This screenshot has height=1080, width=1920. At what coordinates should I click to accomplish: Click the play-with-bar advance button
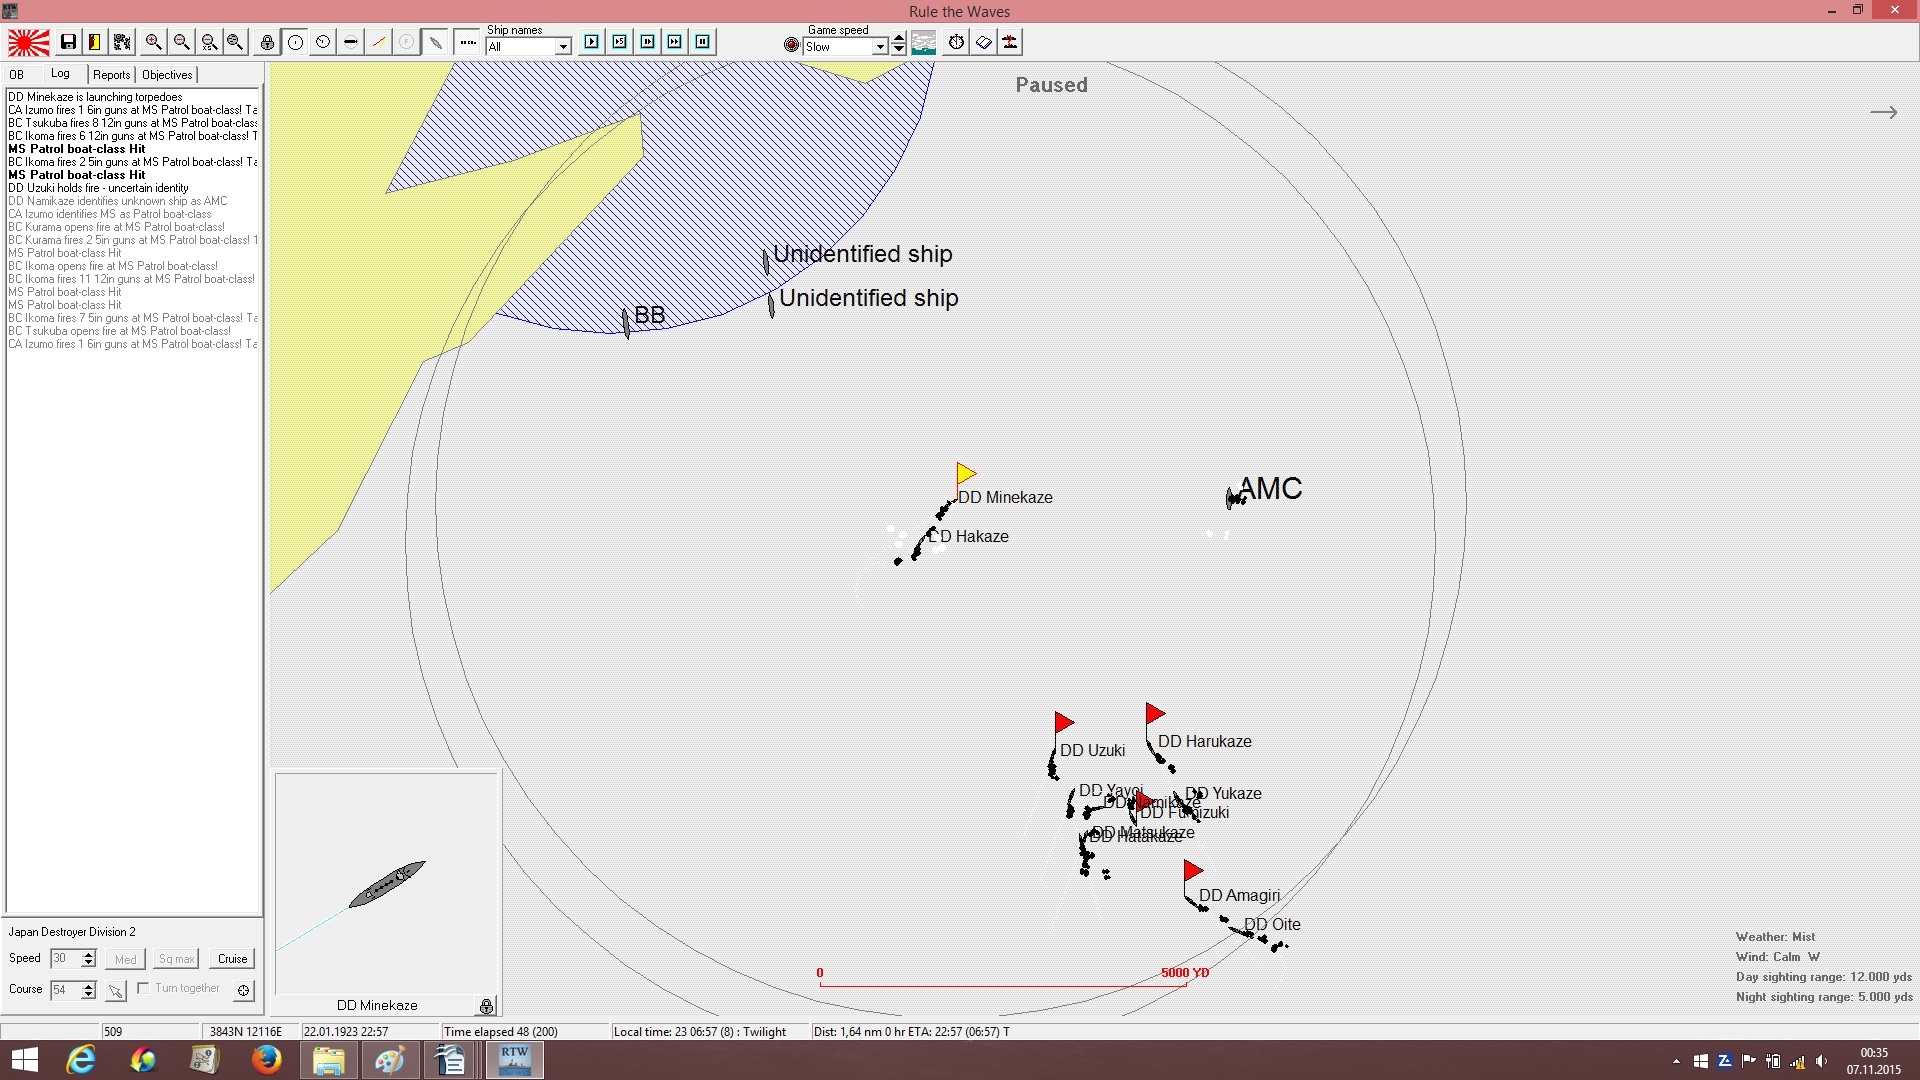click(x=648, y=42)
